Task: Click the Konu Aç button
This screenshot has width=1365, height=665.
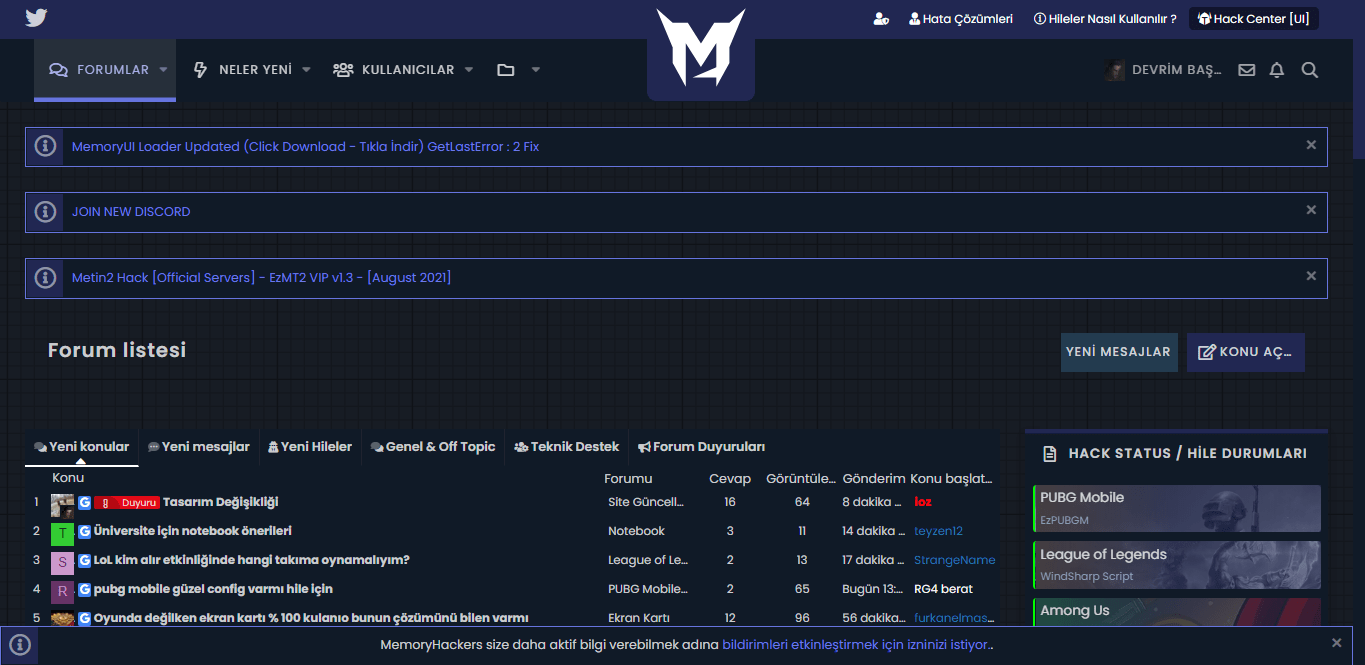Action: point(1246,352)
